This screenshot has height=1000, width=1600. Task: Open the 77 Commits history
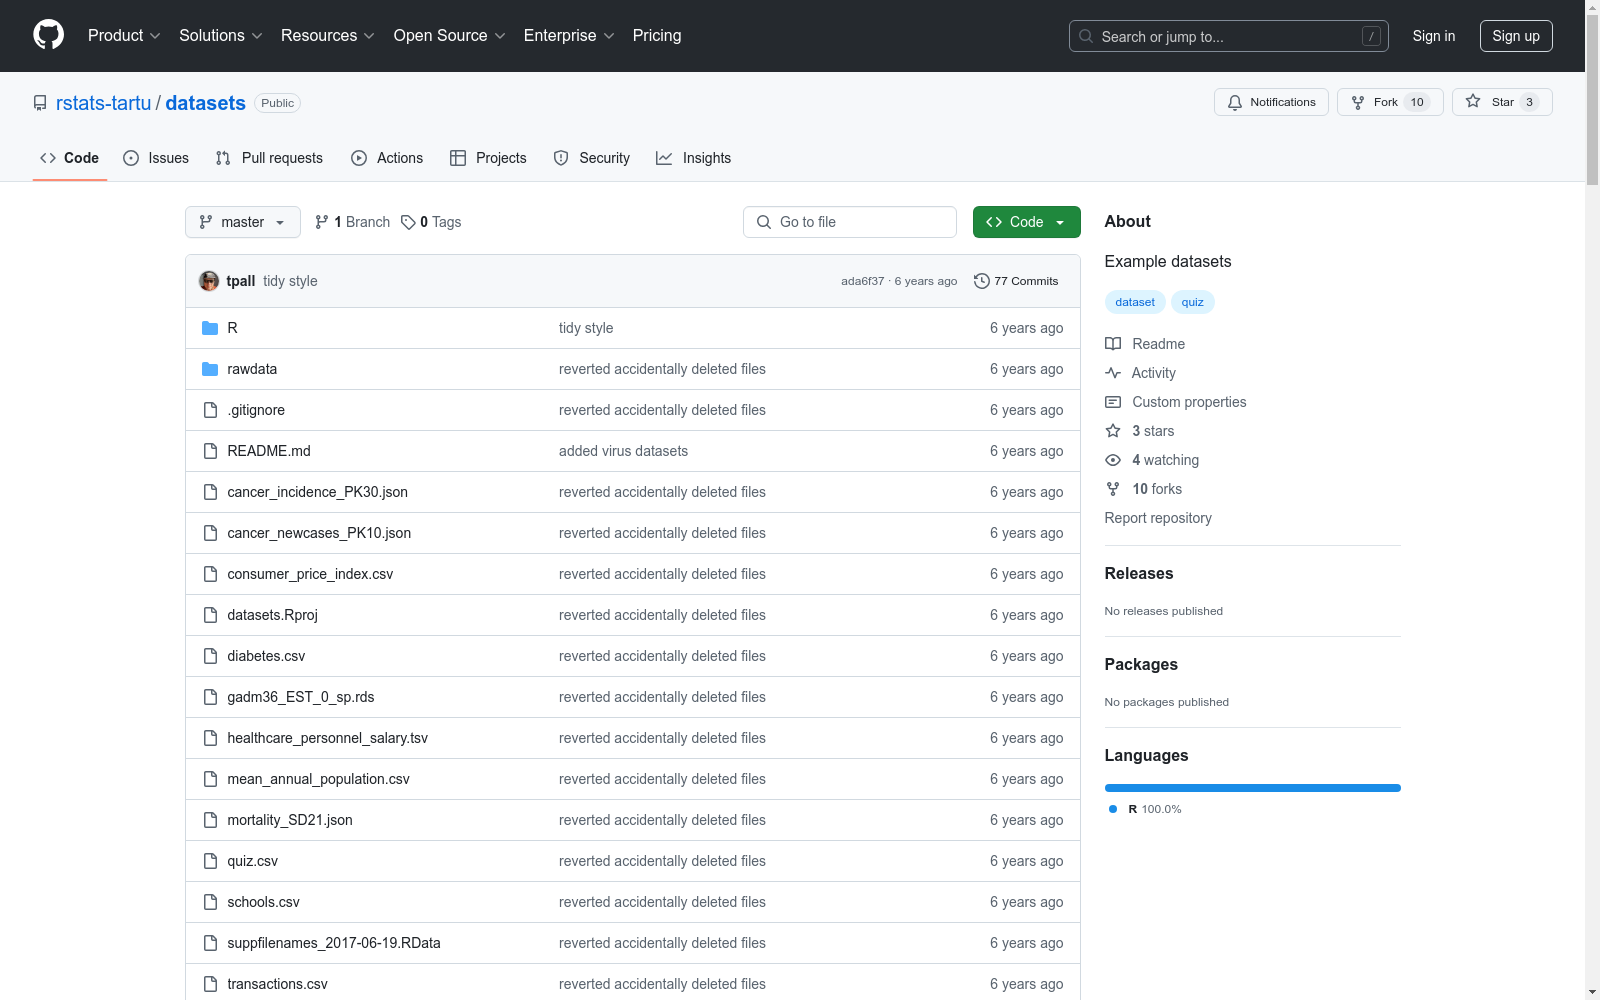point(1016,281)
